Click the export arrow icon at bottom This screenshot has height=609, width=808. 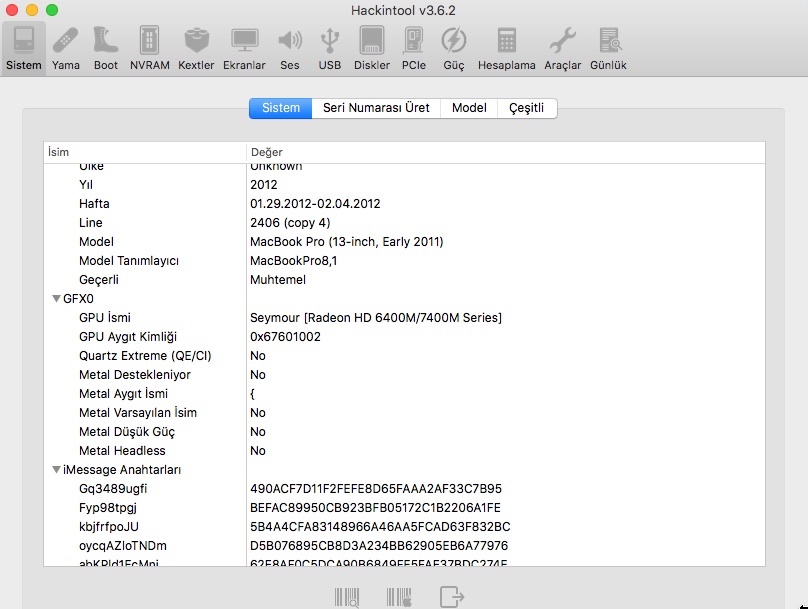(x=452, y=597)
